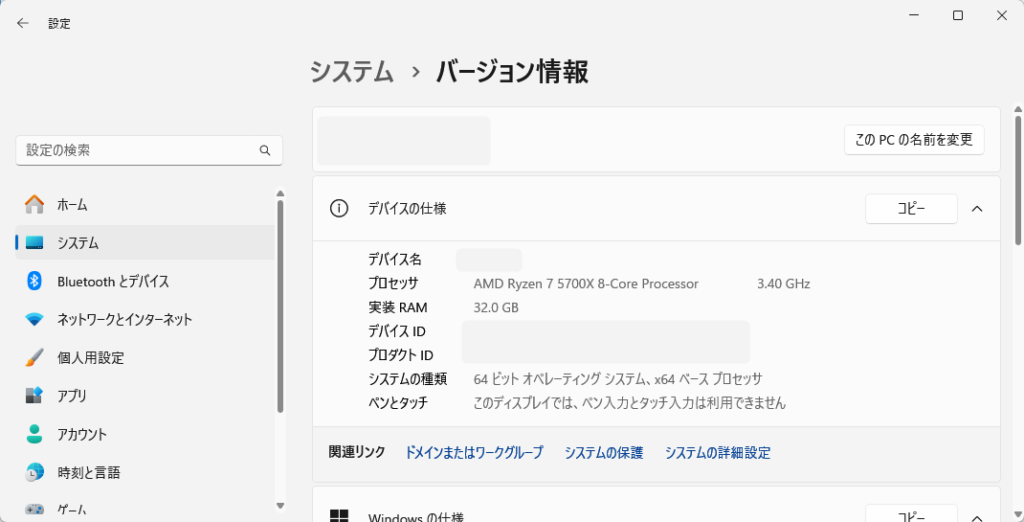Open システムの詳細設定 link

718,452
